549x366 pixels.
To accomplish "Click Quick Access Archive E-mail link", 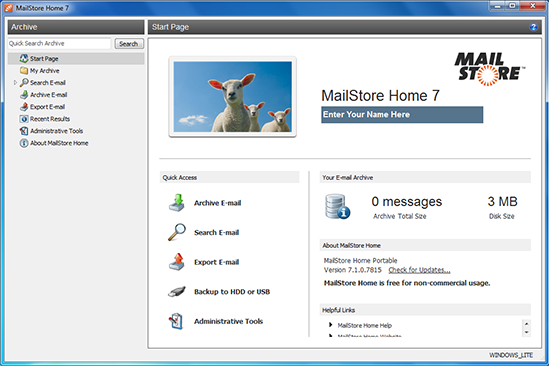I will click(x=217, y=203).
